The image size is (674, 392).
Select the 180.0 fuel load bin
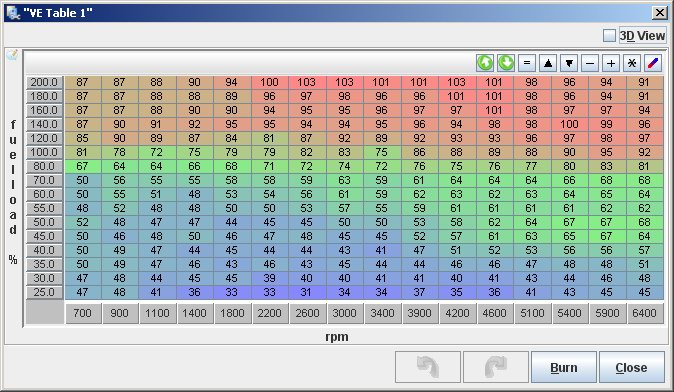coord(44,96)
